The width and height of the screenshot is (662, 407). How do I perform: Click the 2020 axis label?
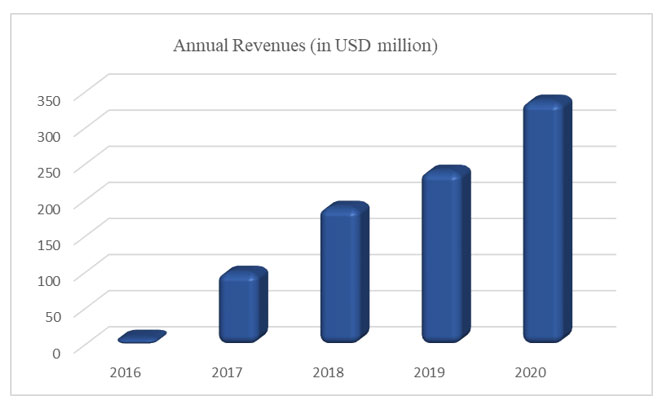click(x=531, y=372)
